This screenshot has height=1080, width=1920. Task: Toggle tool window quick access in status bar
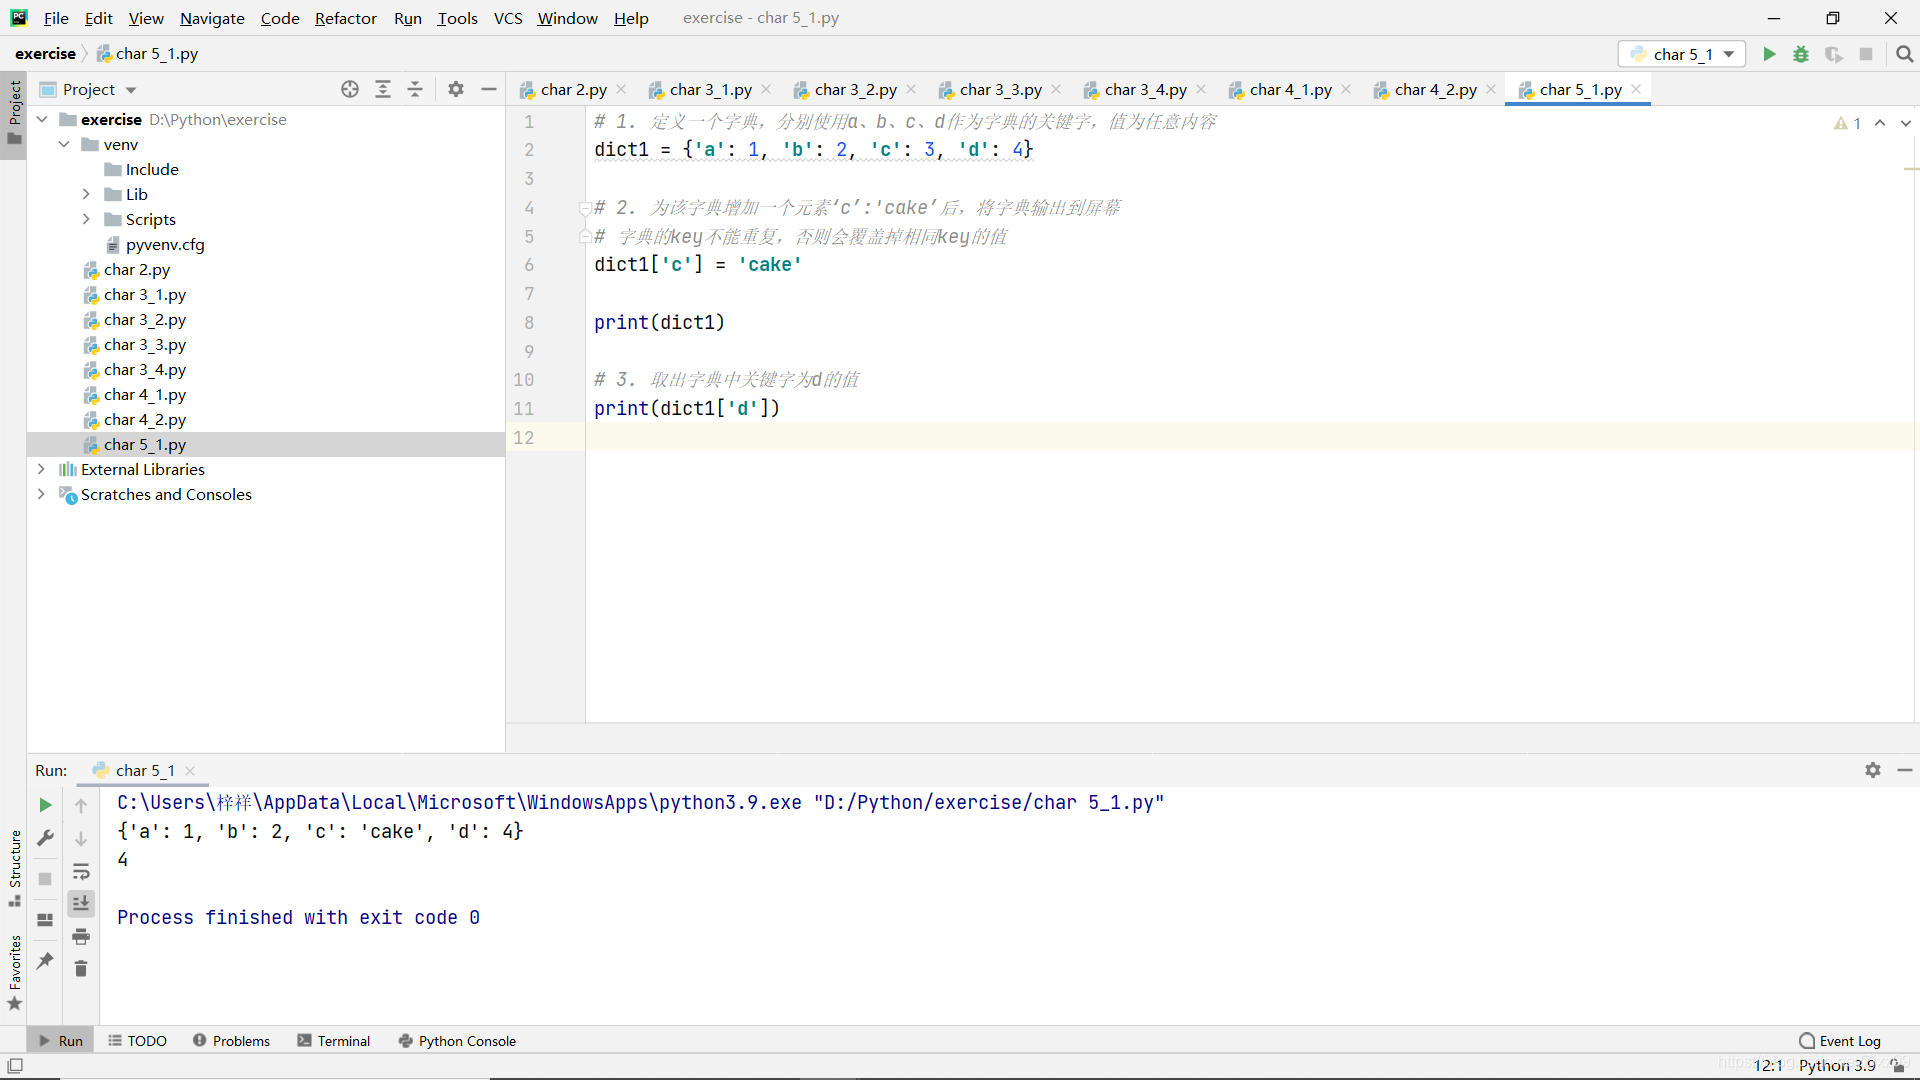[15, 1066]
